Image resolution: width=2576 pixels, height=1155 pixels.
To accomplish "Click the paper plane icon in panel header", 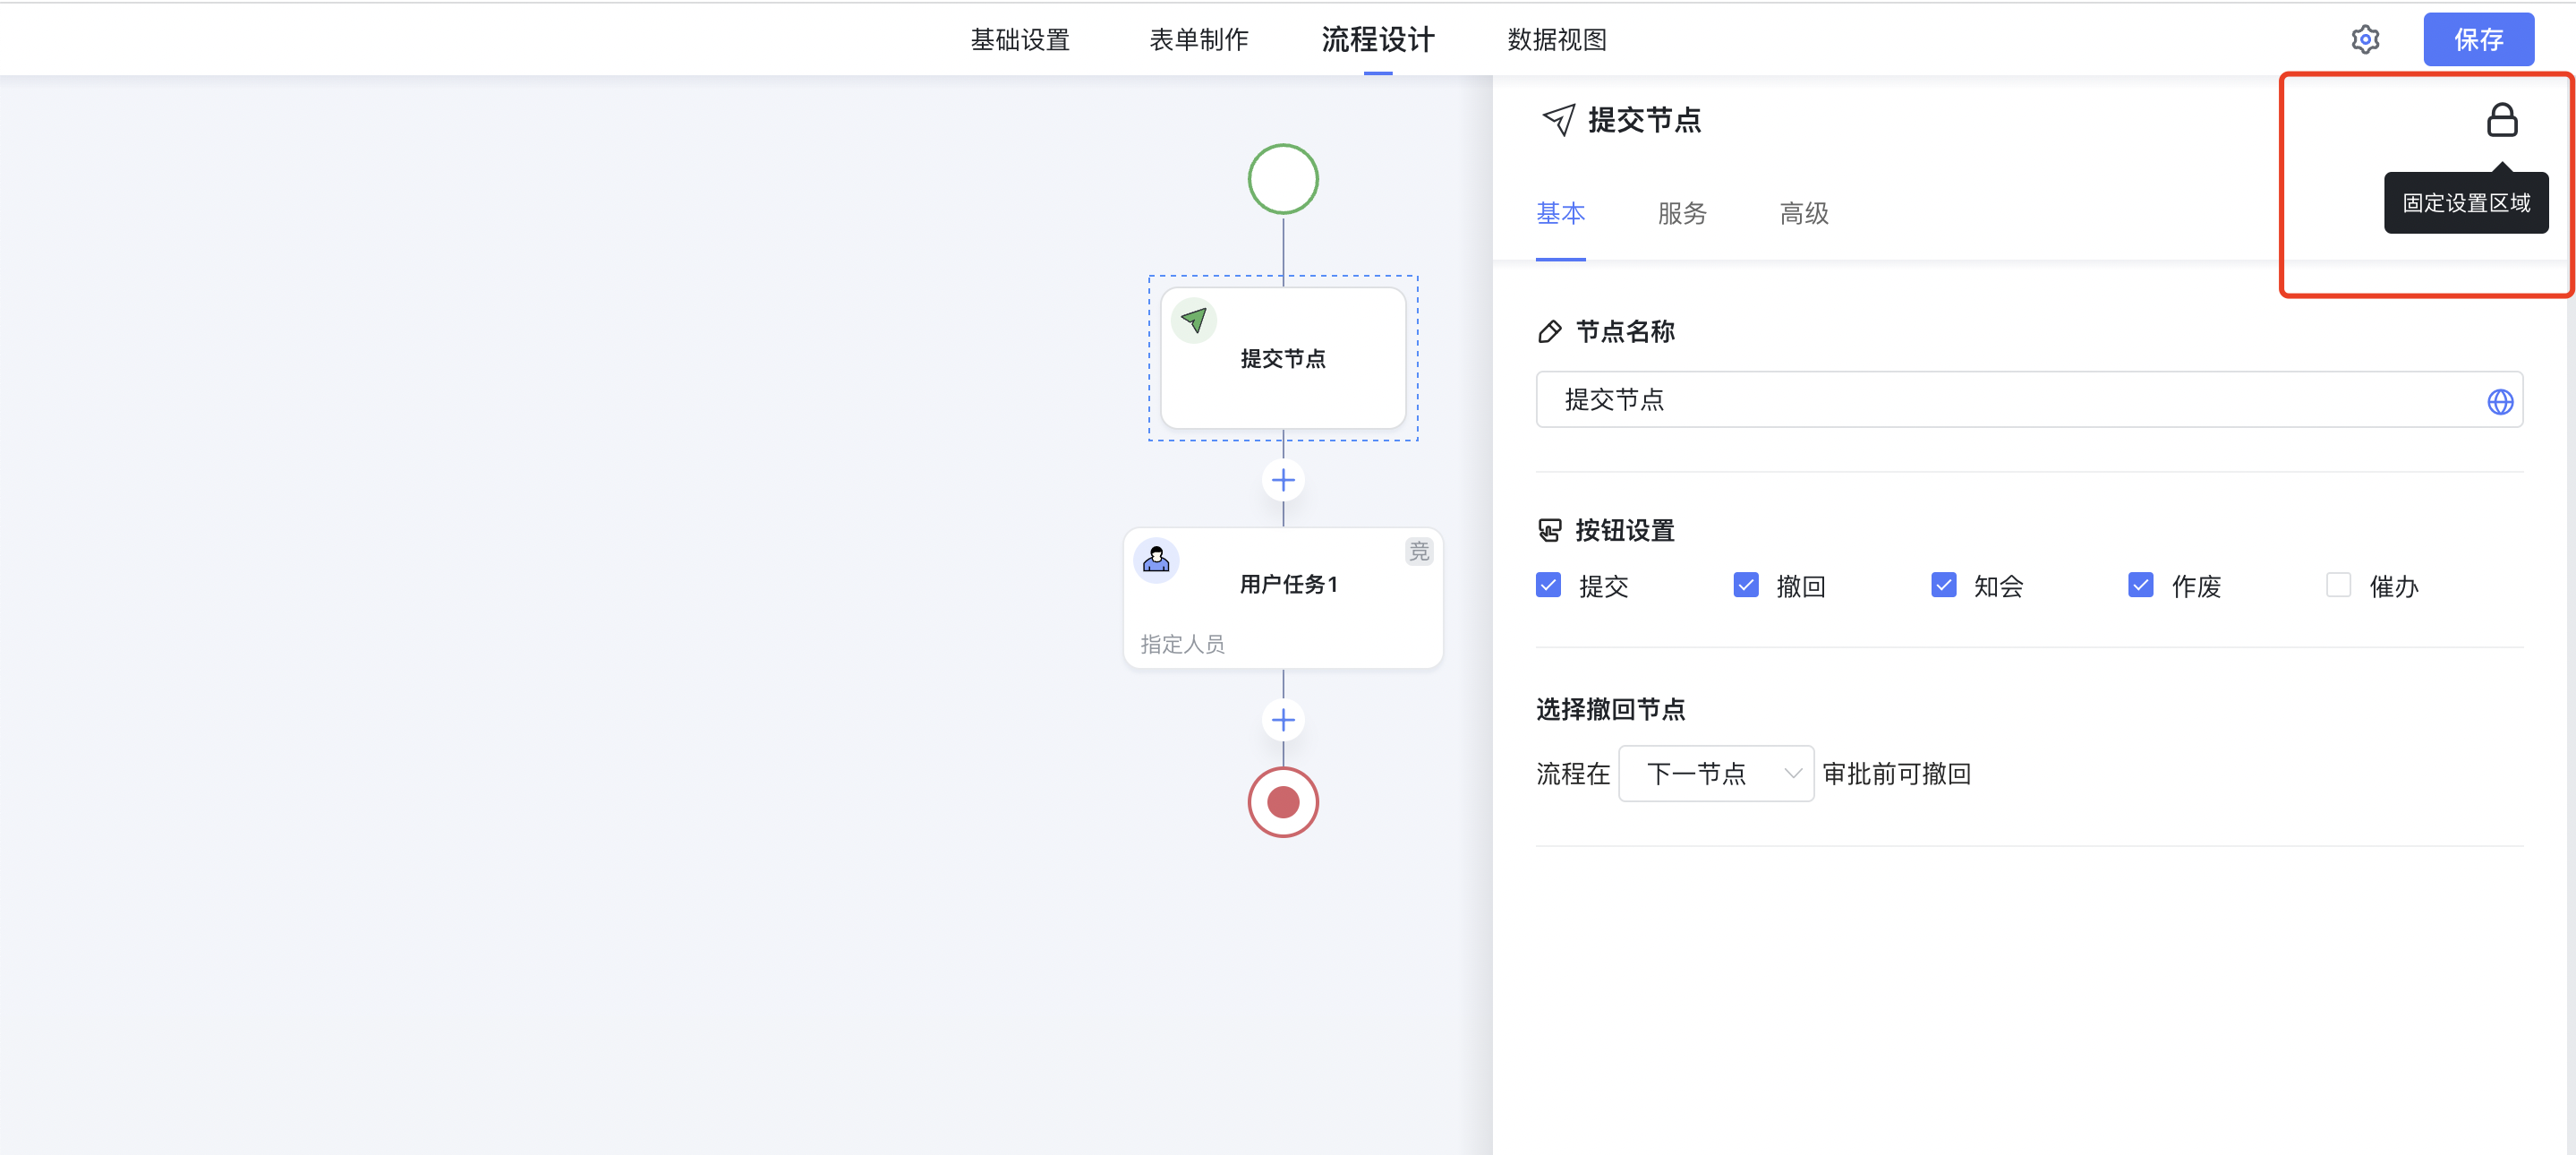I will [1558, 120].
